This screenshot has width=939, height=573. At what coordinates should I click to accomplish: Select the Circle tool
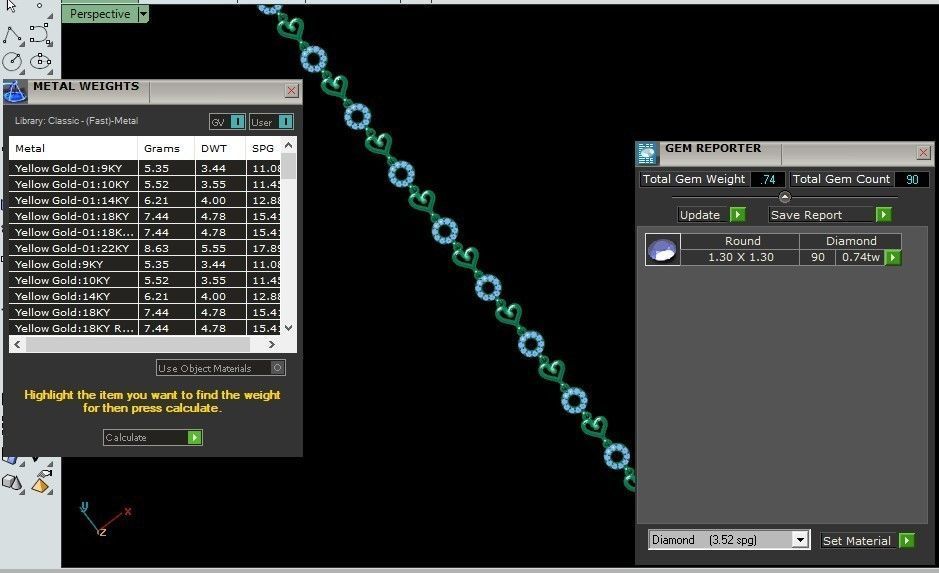point(12,61)
